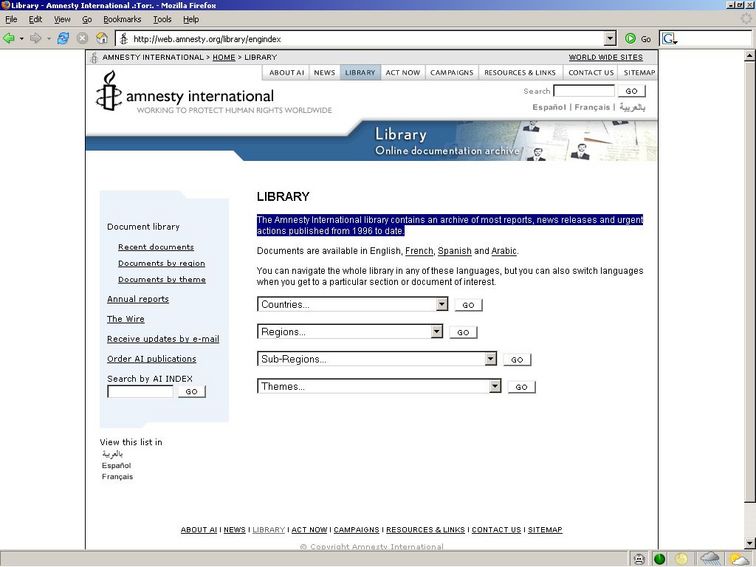Click GO button beside top Search field

tap(632, 91)
